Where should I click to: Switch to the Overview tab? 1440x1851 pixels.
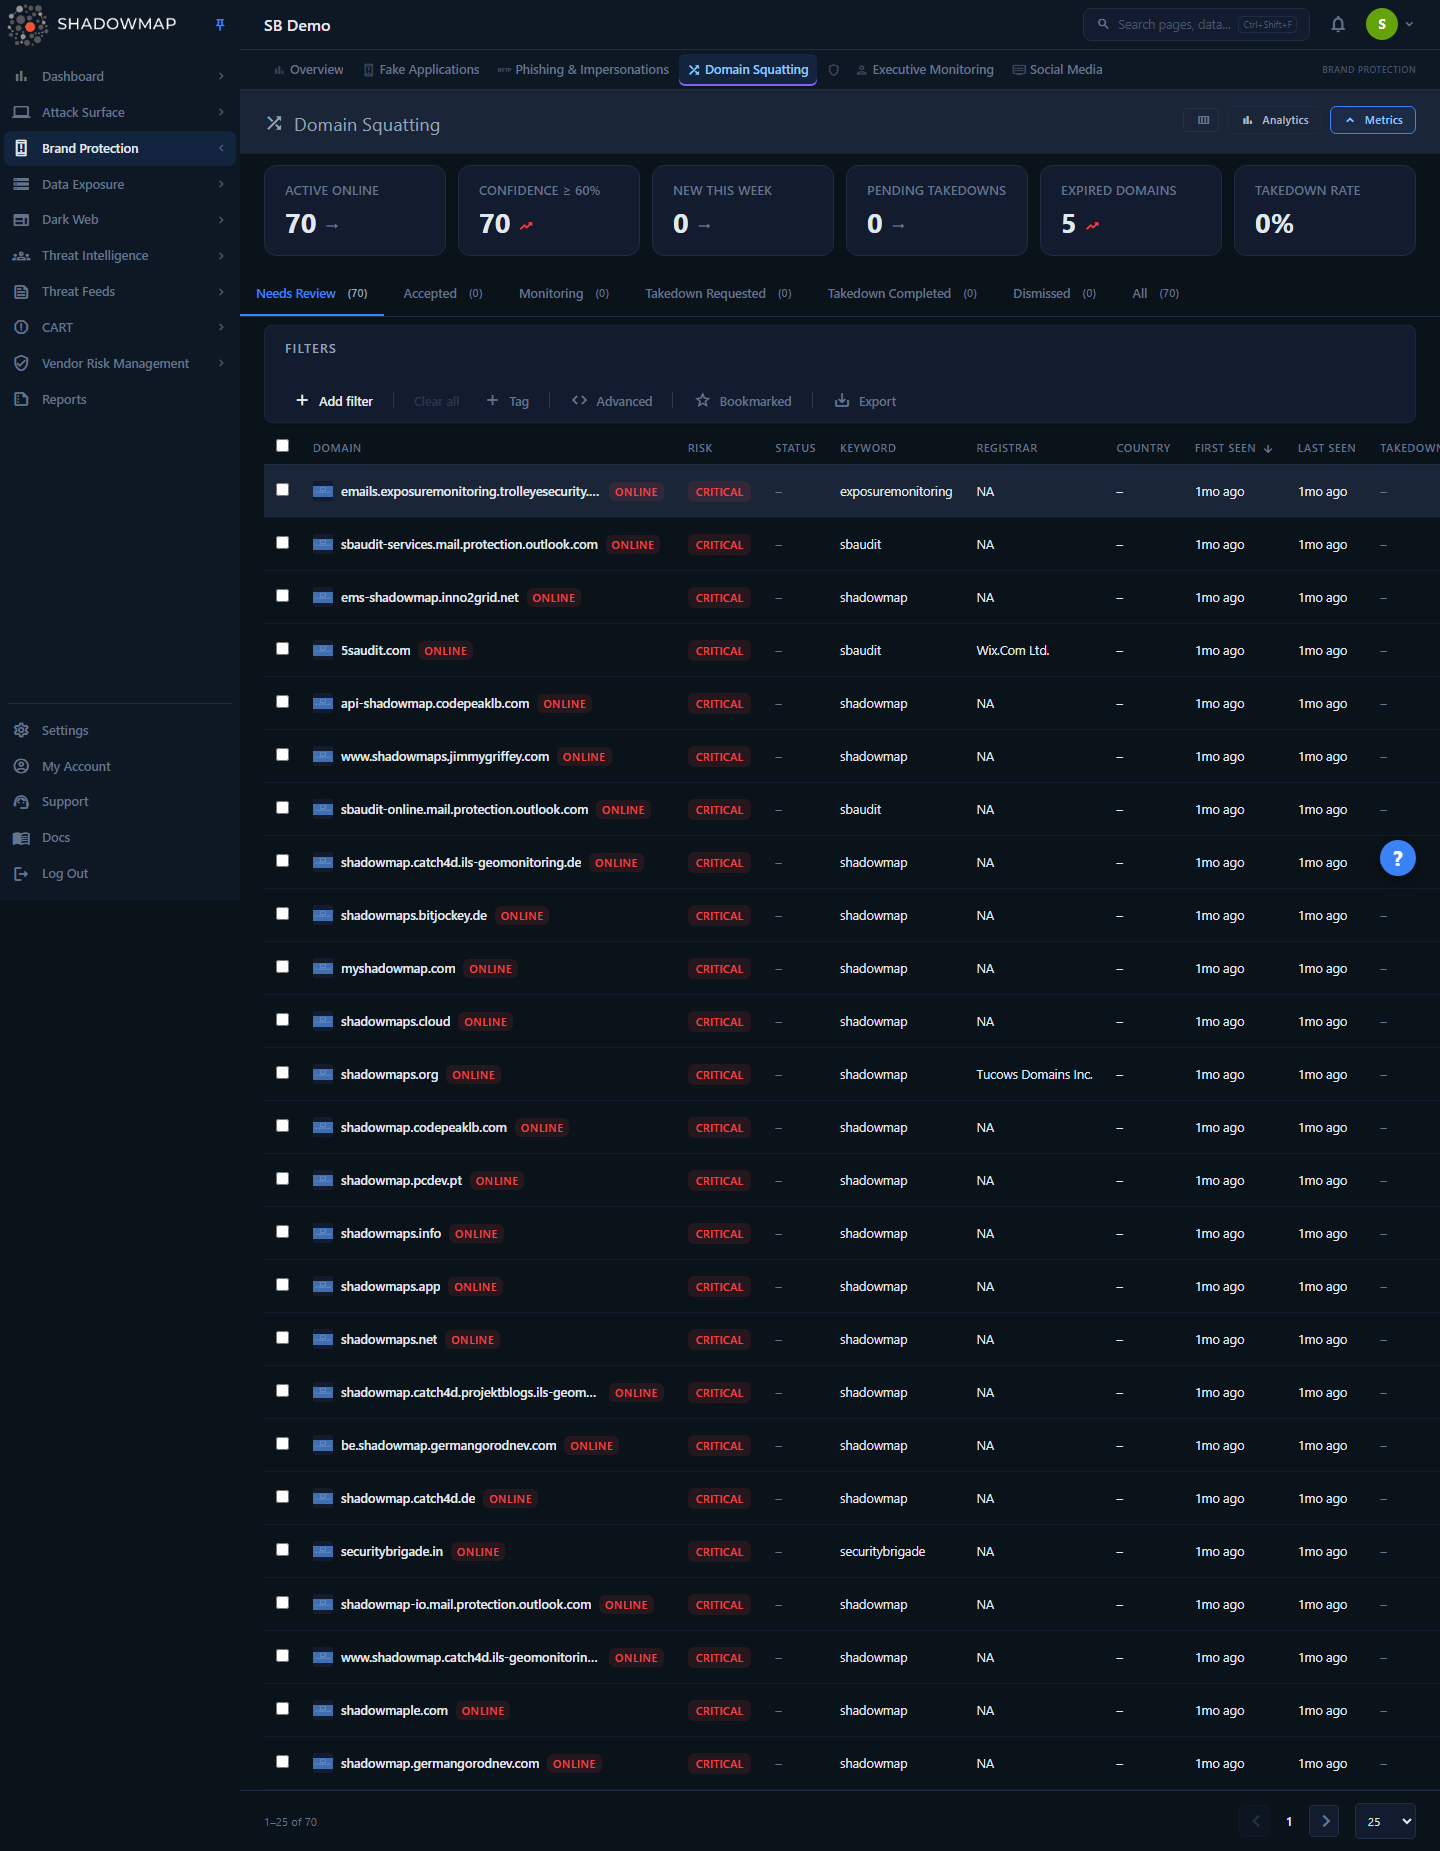(x=308, y=70)
